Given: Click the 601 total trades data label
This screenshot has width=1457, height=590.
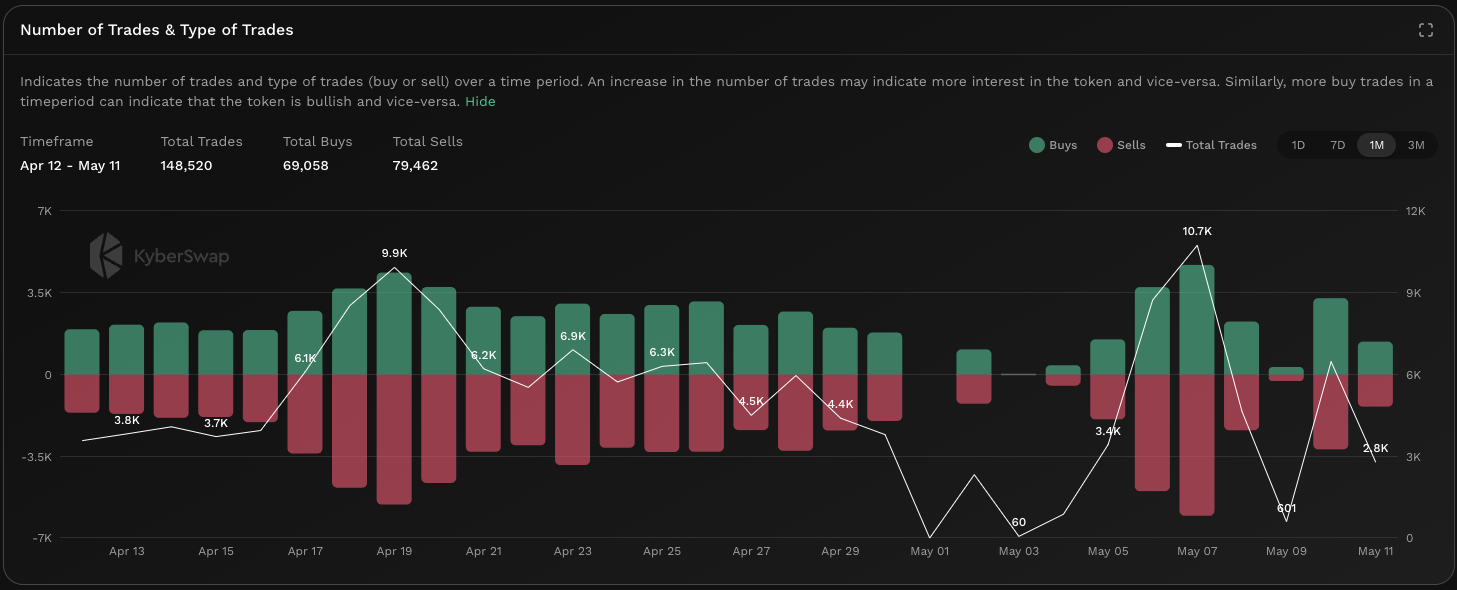Looking at the screenshot, I should [1286, 508].
